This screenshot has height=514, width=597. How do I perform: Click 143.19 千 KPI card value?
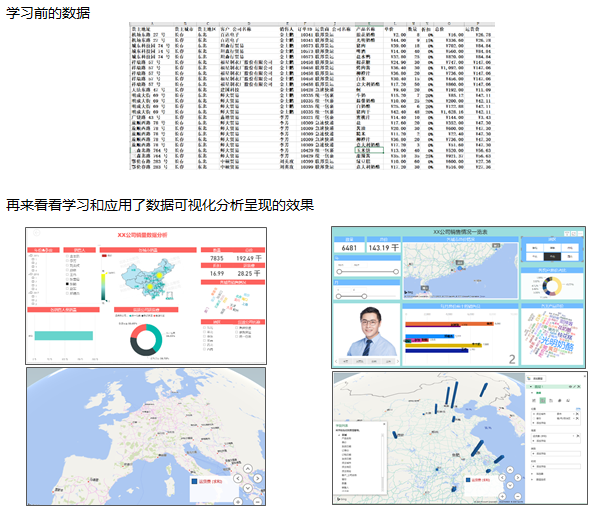(383, 248)
